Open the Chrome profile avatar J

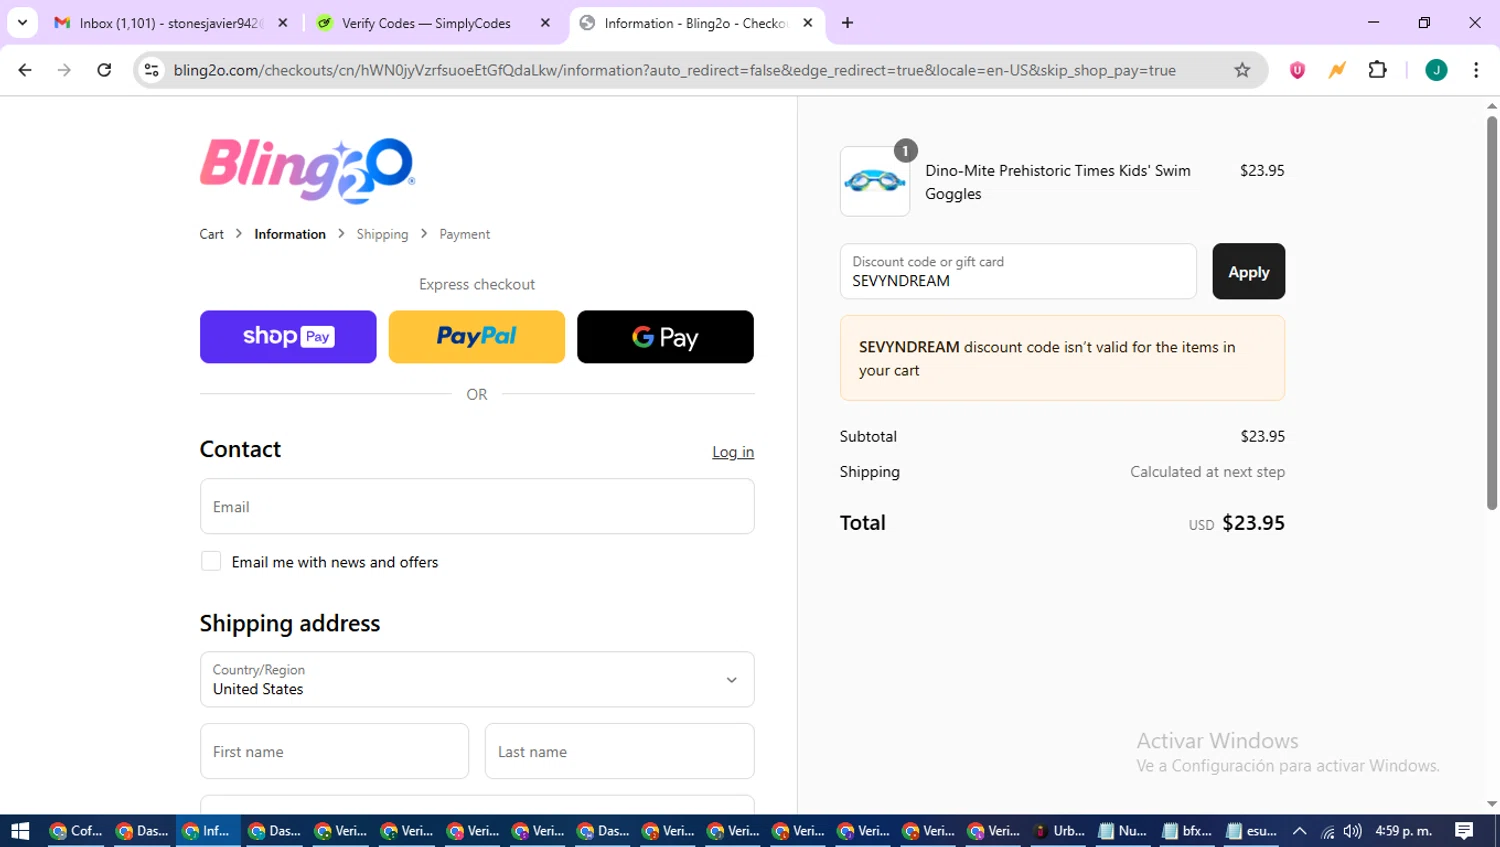(x=1436, y=70)
